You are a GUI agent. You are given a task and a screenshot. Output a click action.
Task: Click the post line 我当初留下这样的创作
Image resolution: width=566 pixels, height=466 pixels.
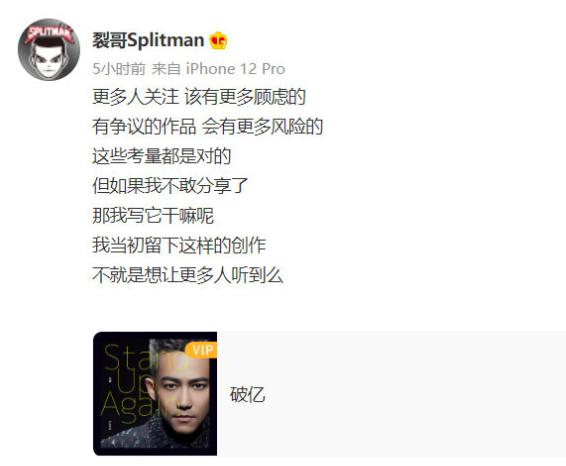179,245
